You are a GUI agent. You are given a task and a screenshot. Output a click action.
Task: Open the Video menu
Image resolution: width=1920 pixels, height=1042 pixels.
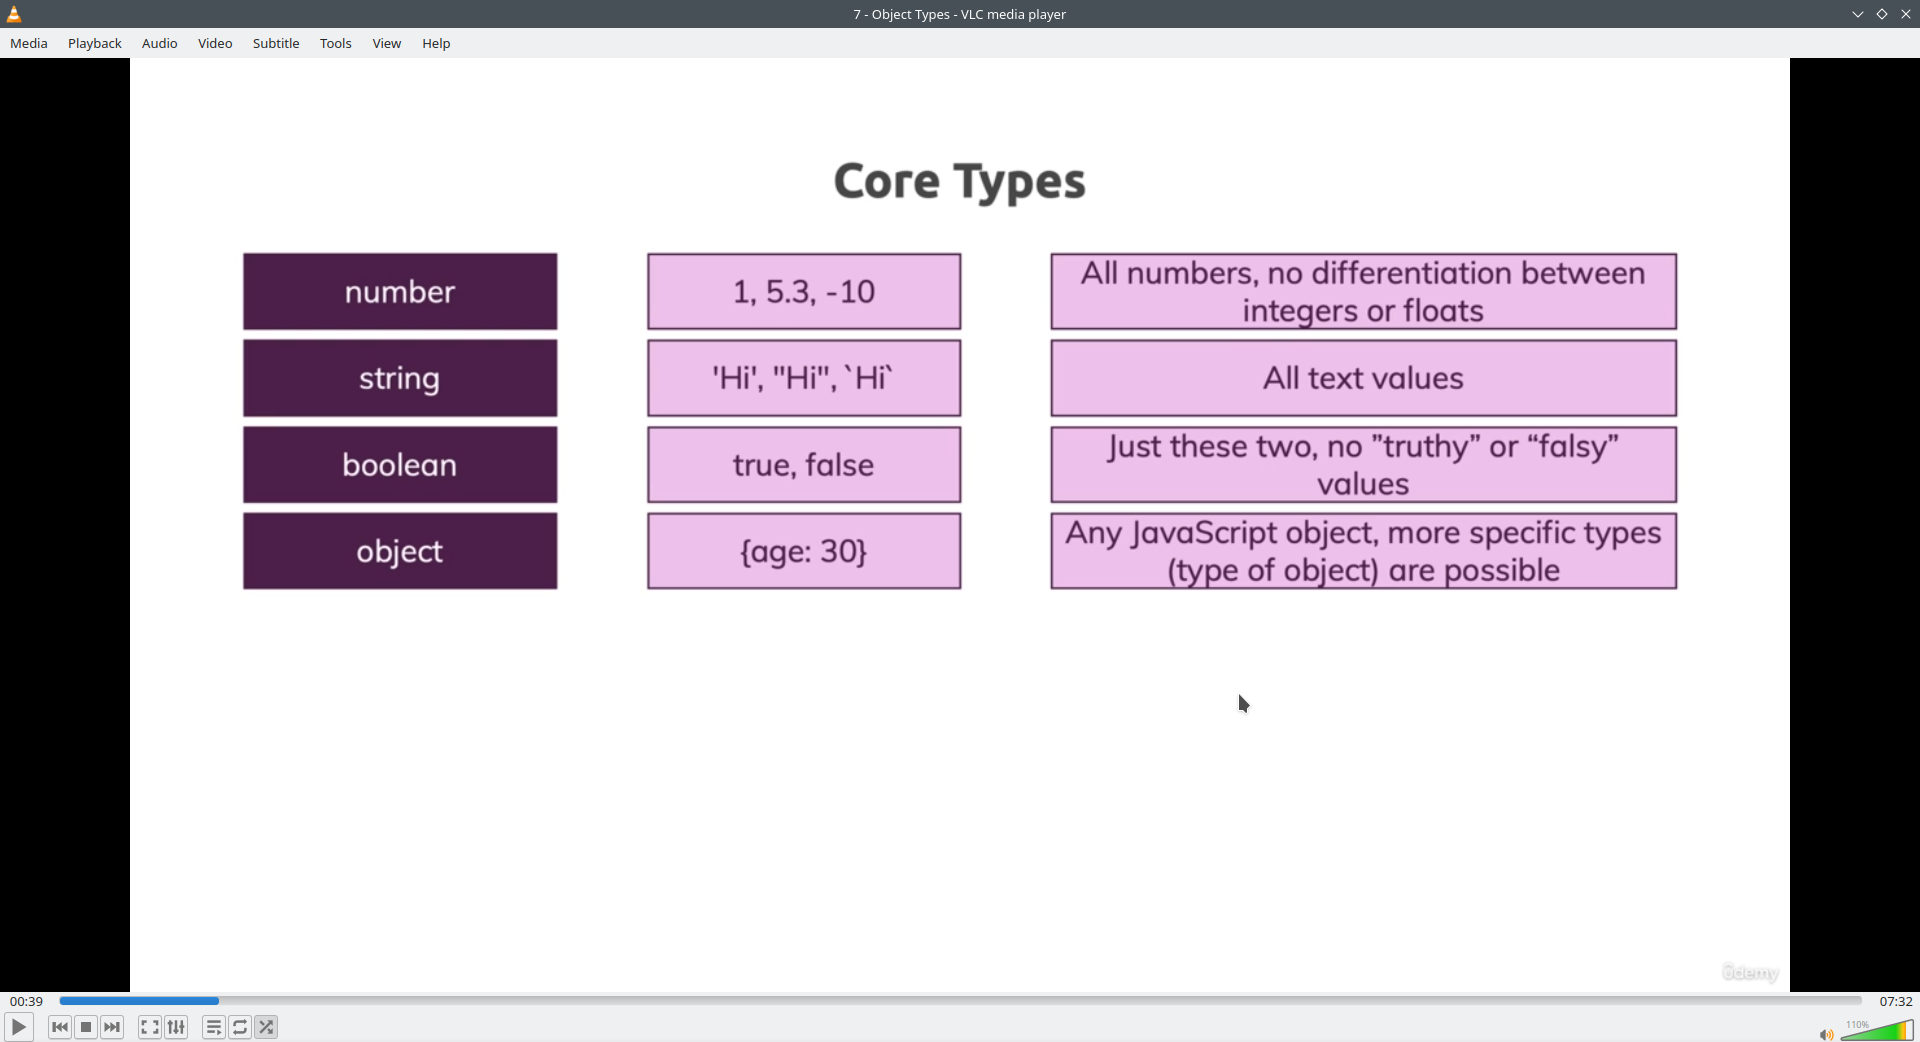[215, 43]
